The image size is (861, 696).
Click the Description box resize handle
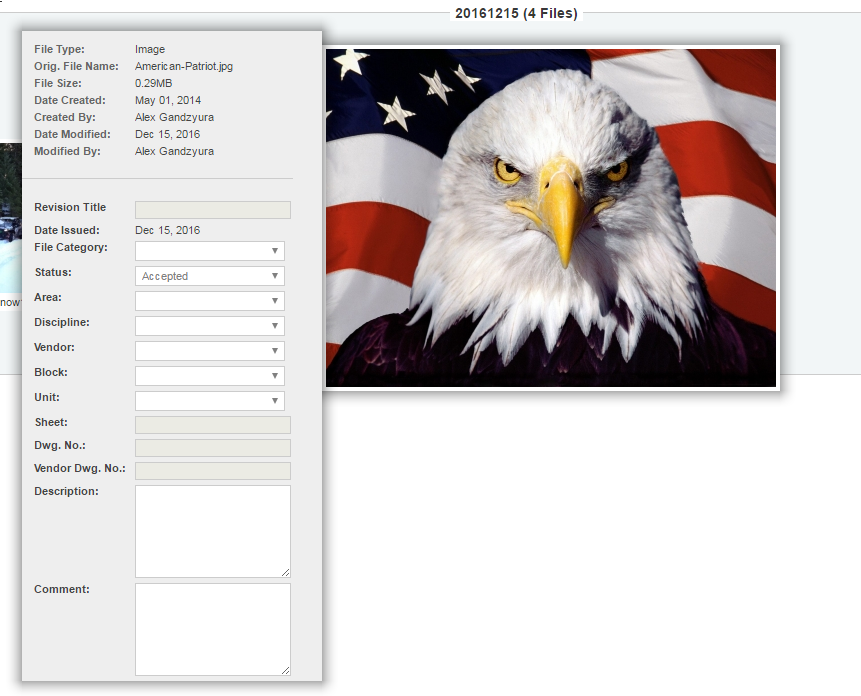pyautogui.click(x=286, y=572)
